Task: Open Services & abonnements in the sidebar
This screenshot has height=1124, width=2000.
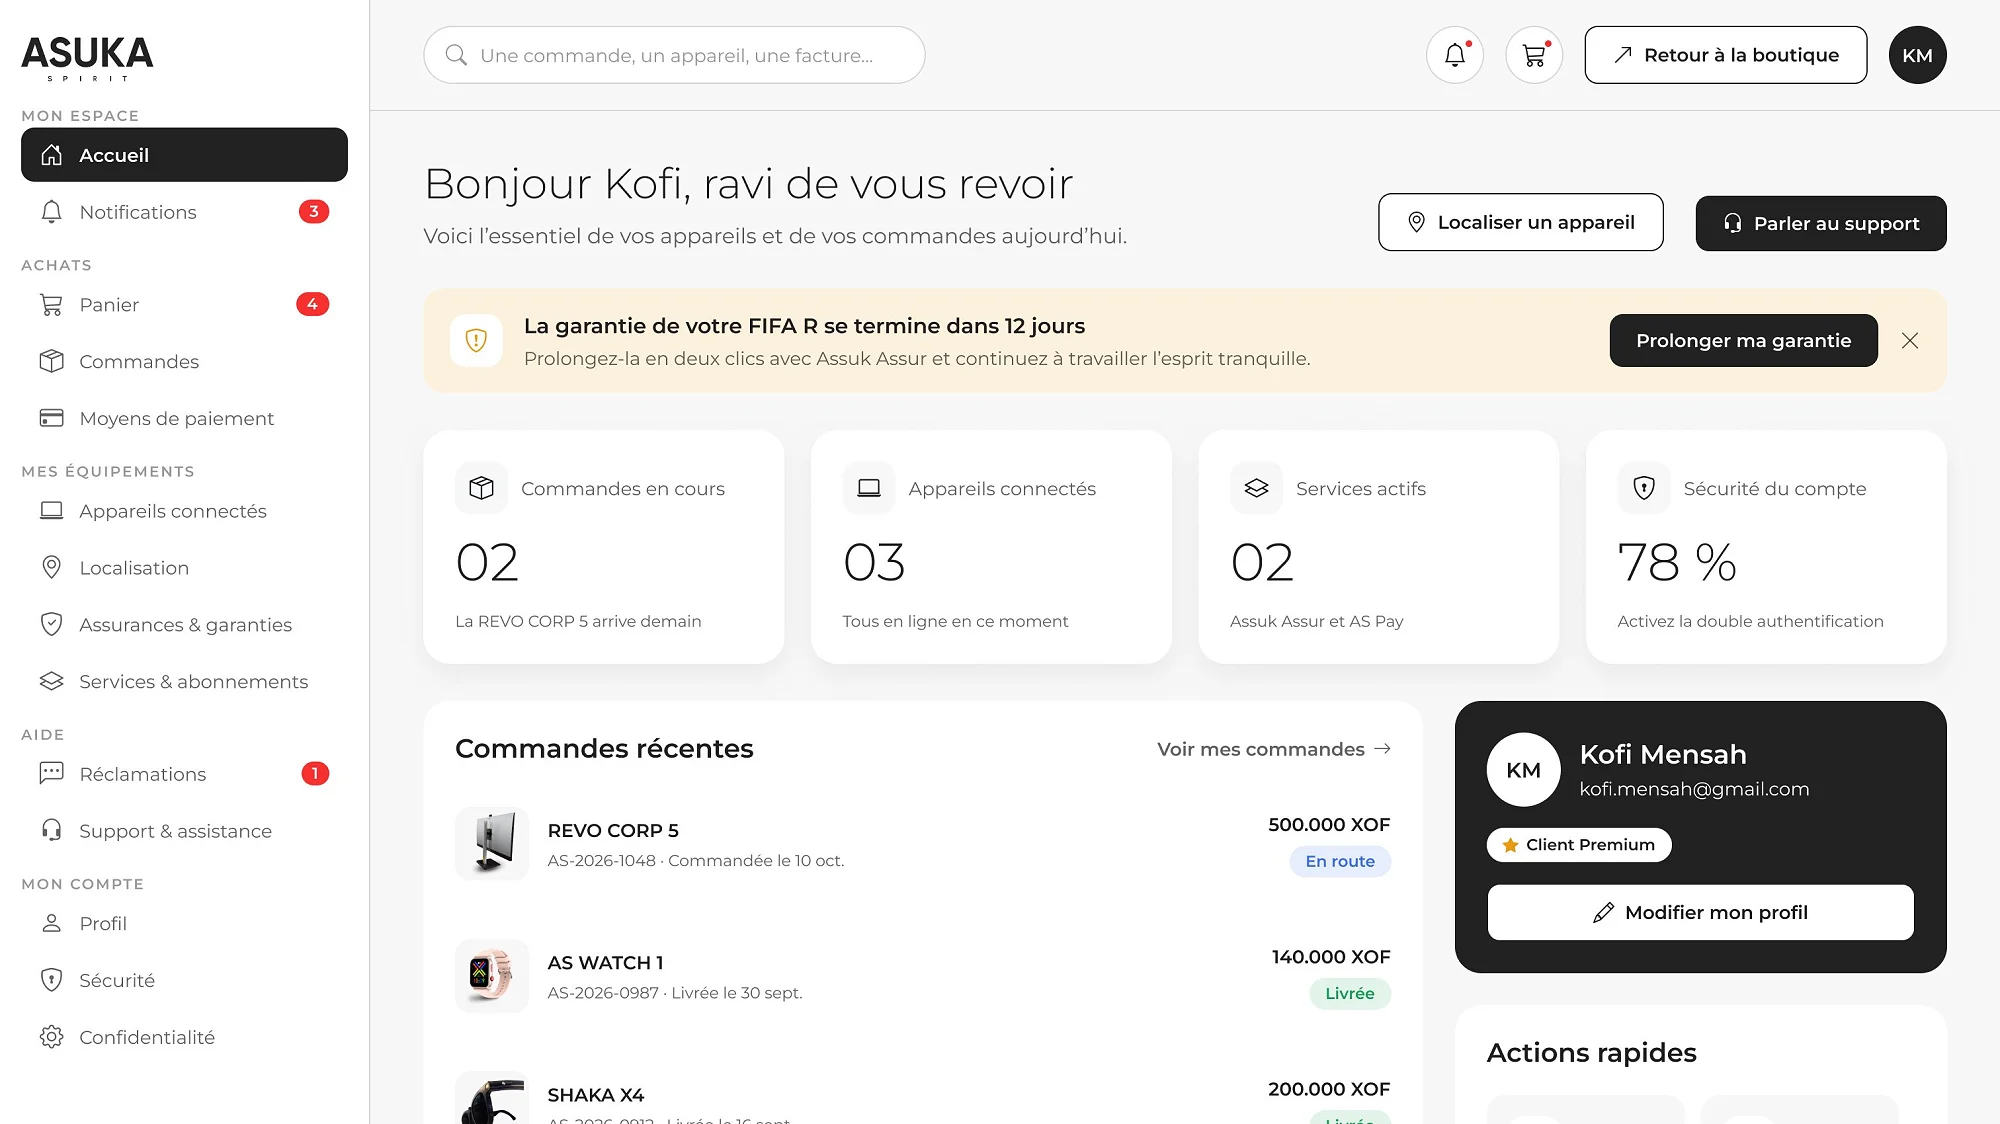Action: coord(184,682)
